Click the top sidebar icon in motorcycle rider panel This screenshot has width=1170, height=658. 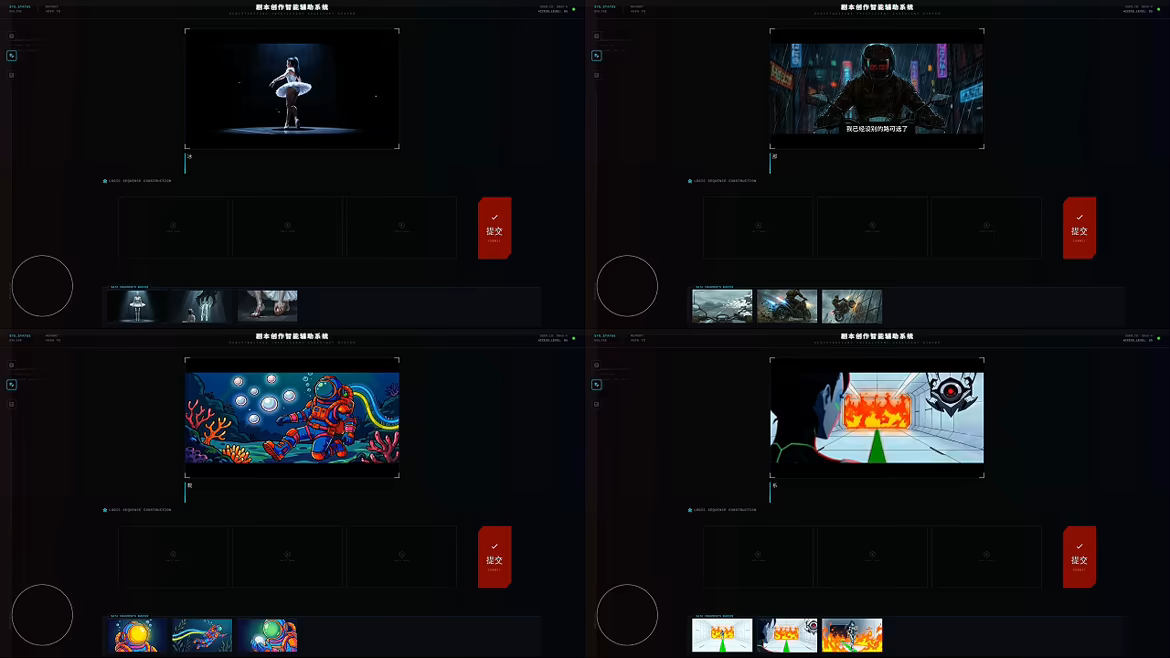coord(597,37)
